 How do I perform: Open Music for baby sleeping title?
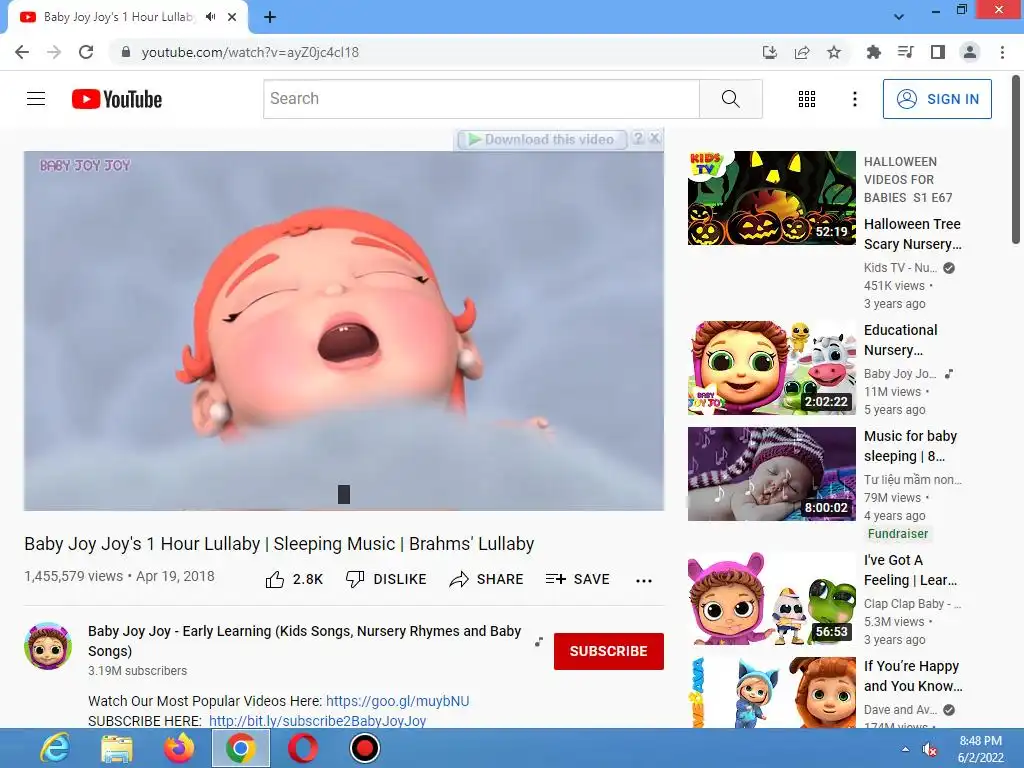pyautogui.click(x=910, y=446)
